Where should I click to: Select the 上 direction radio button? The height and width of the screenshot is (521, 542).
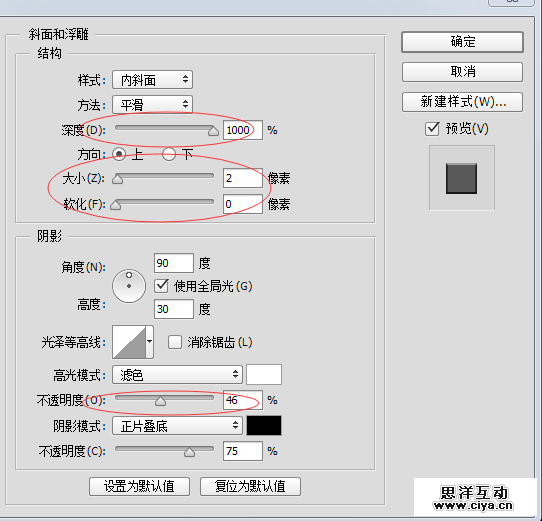coord(119,154)
